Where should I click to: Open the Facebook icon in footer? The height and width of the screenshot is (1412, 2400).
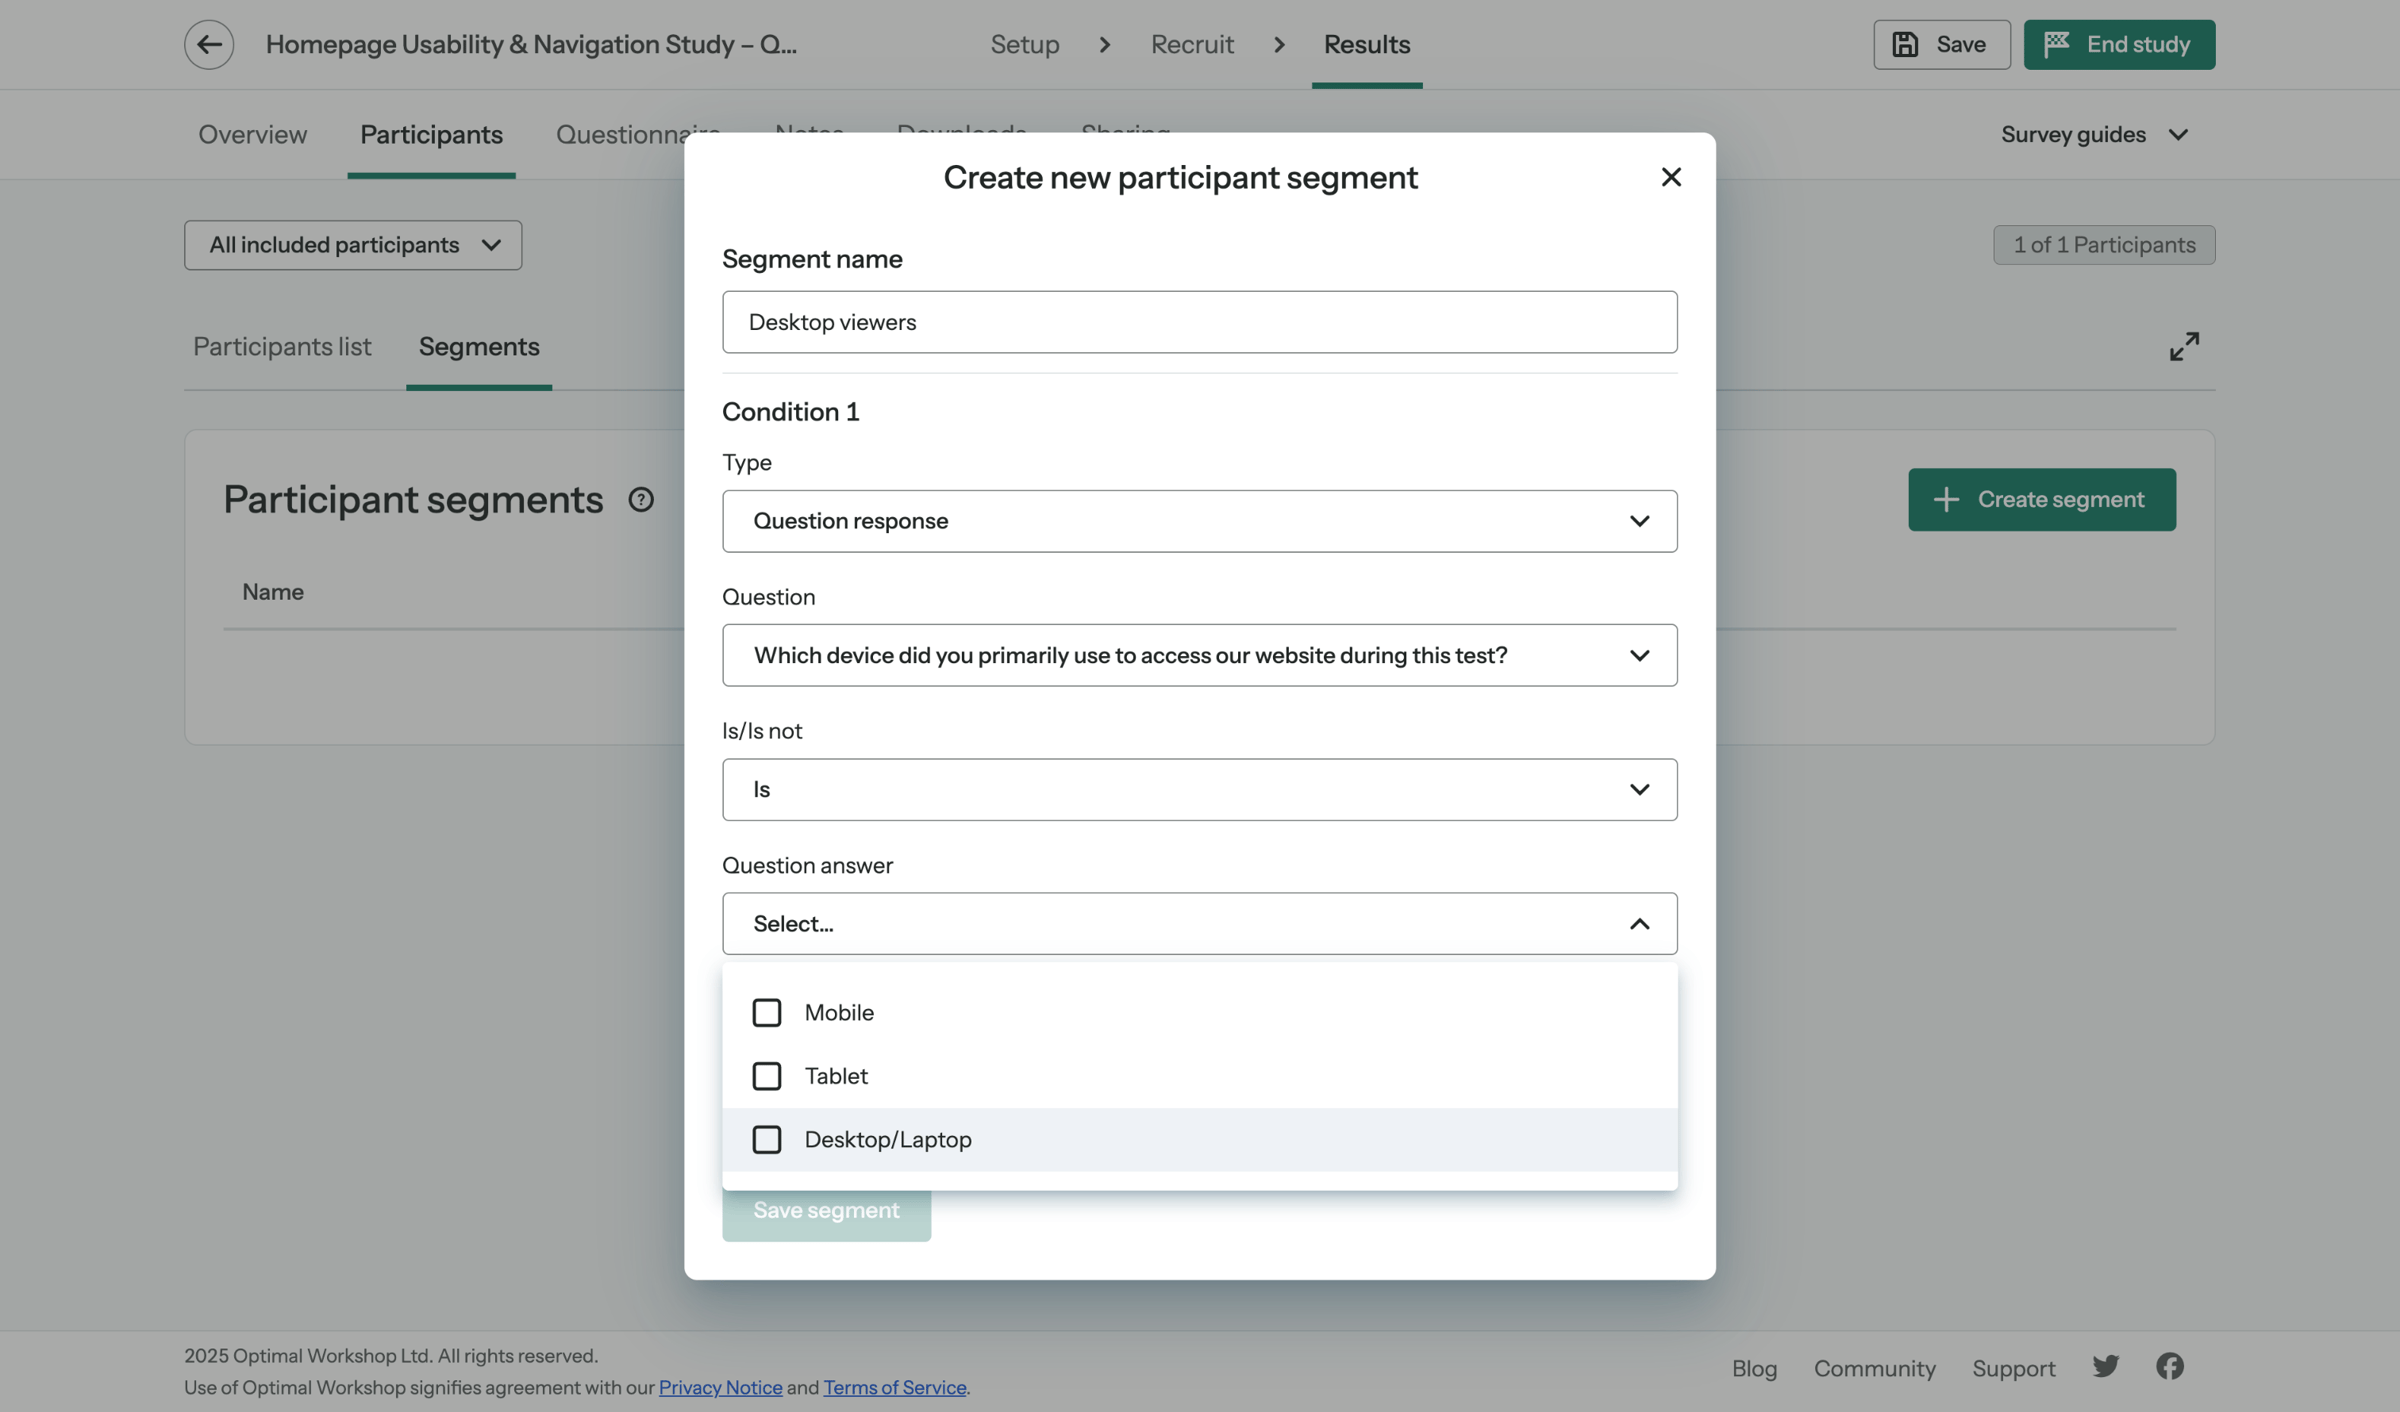pos(2170,1367)
